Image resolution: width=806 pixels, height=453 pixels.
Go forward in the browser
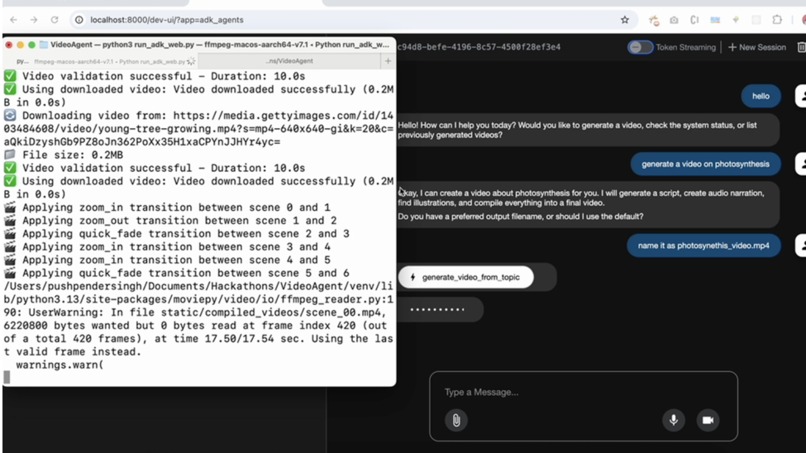34,20
